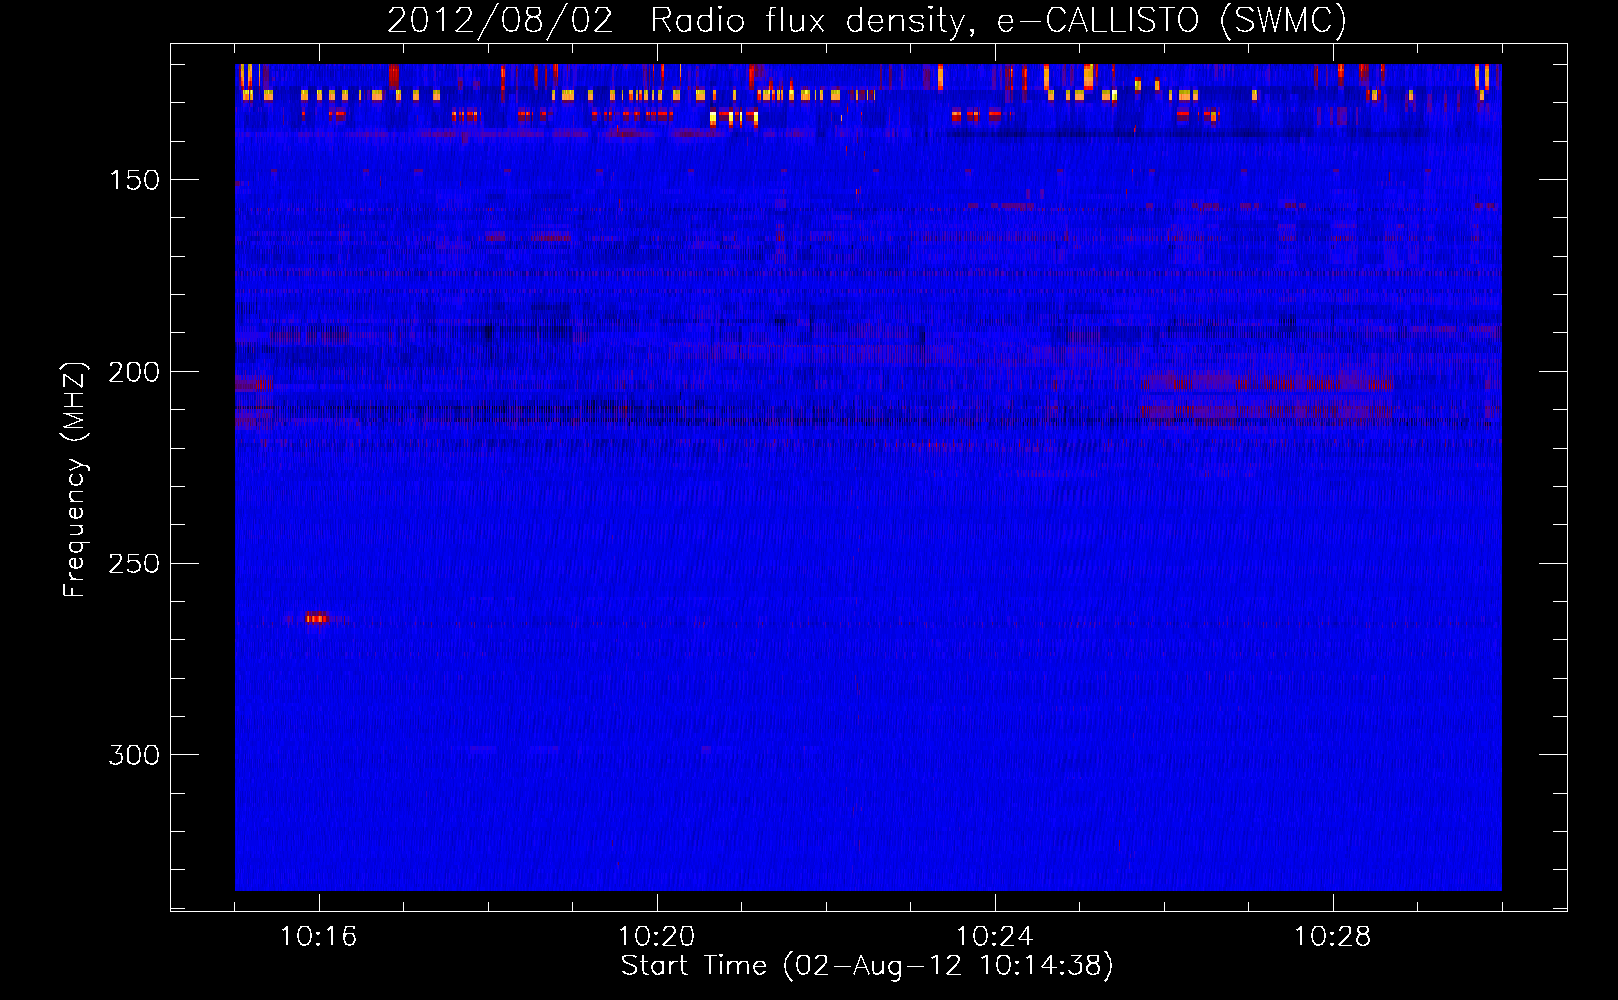
Task: Click the 10:20 time tick label
Action: click(x=657, y=937)
